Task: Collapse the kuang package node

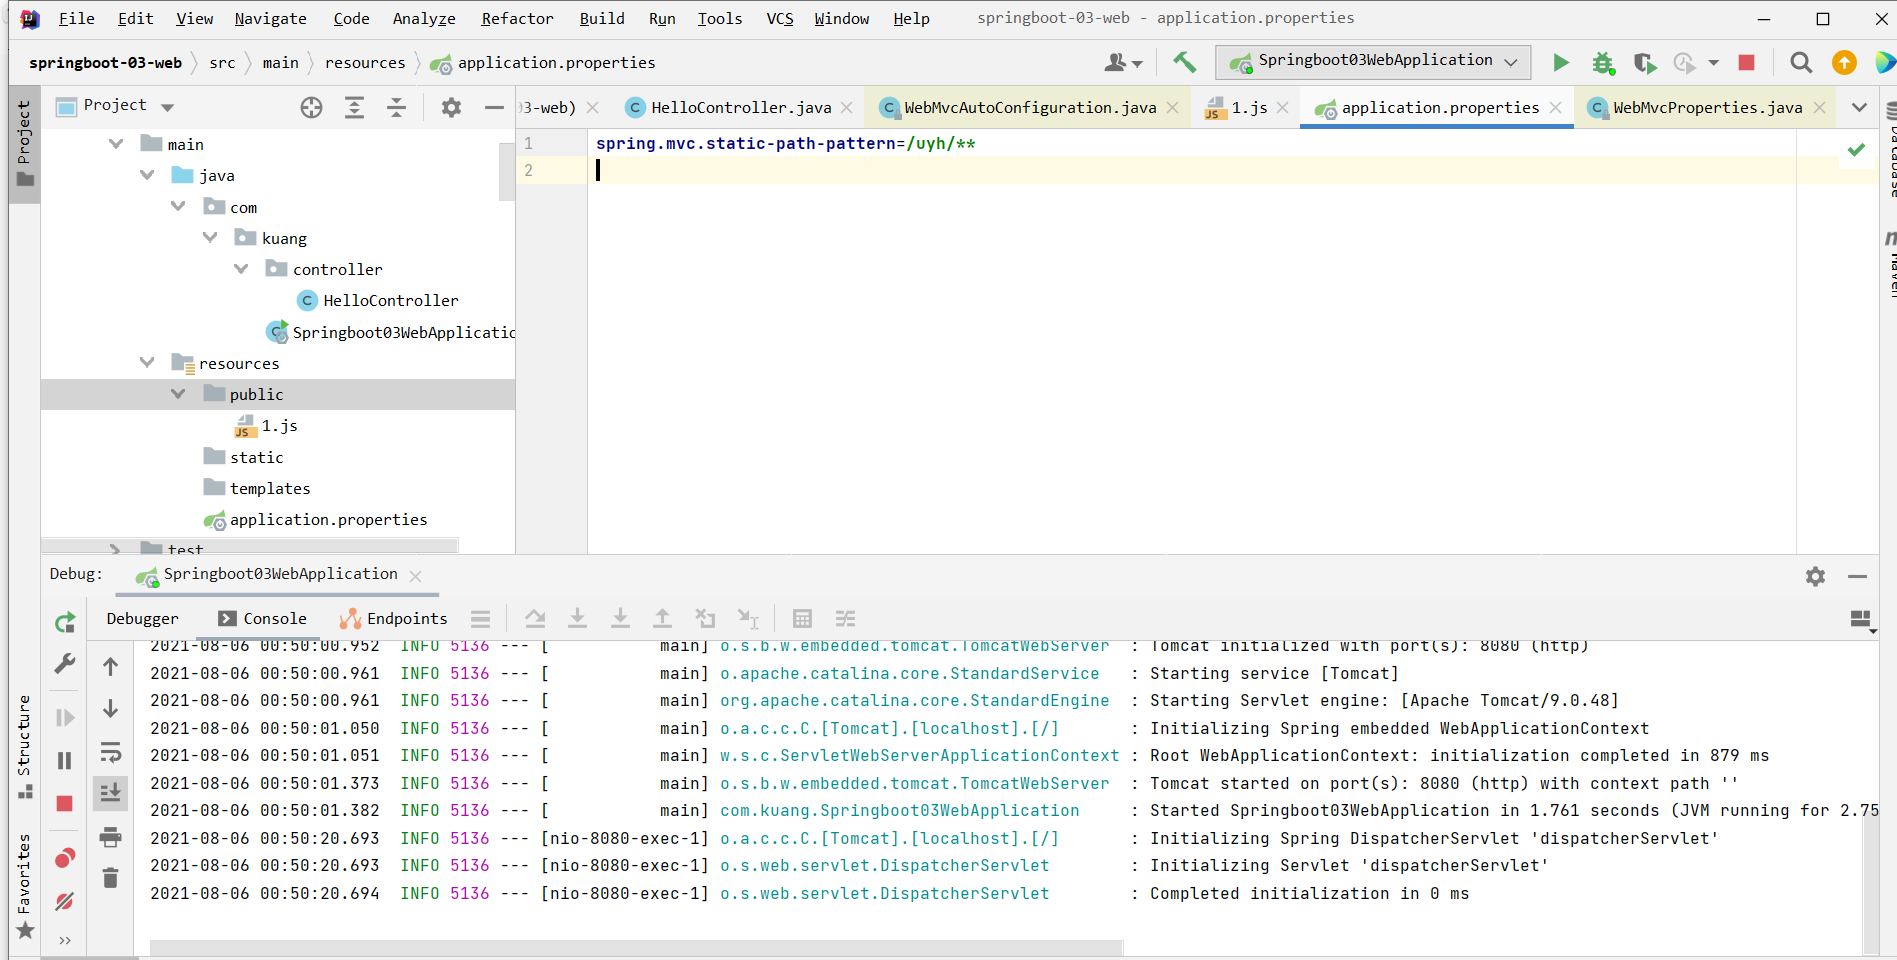Action: click(209, 237)
